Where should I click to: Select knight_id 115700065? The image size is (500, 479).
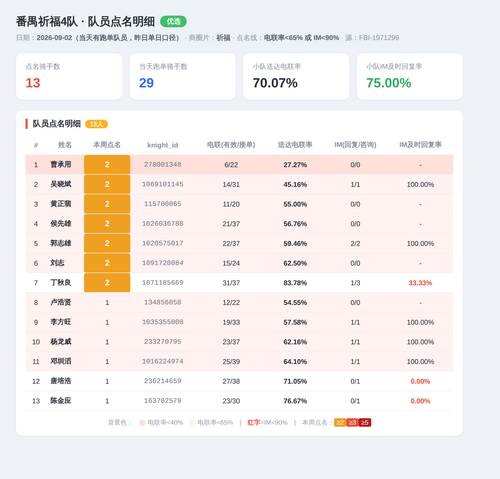point(163,204)
